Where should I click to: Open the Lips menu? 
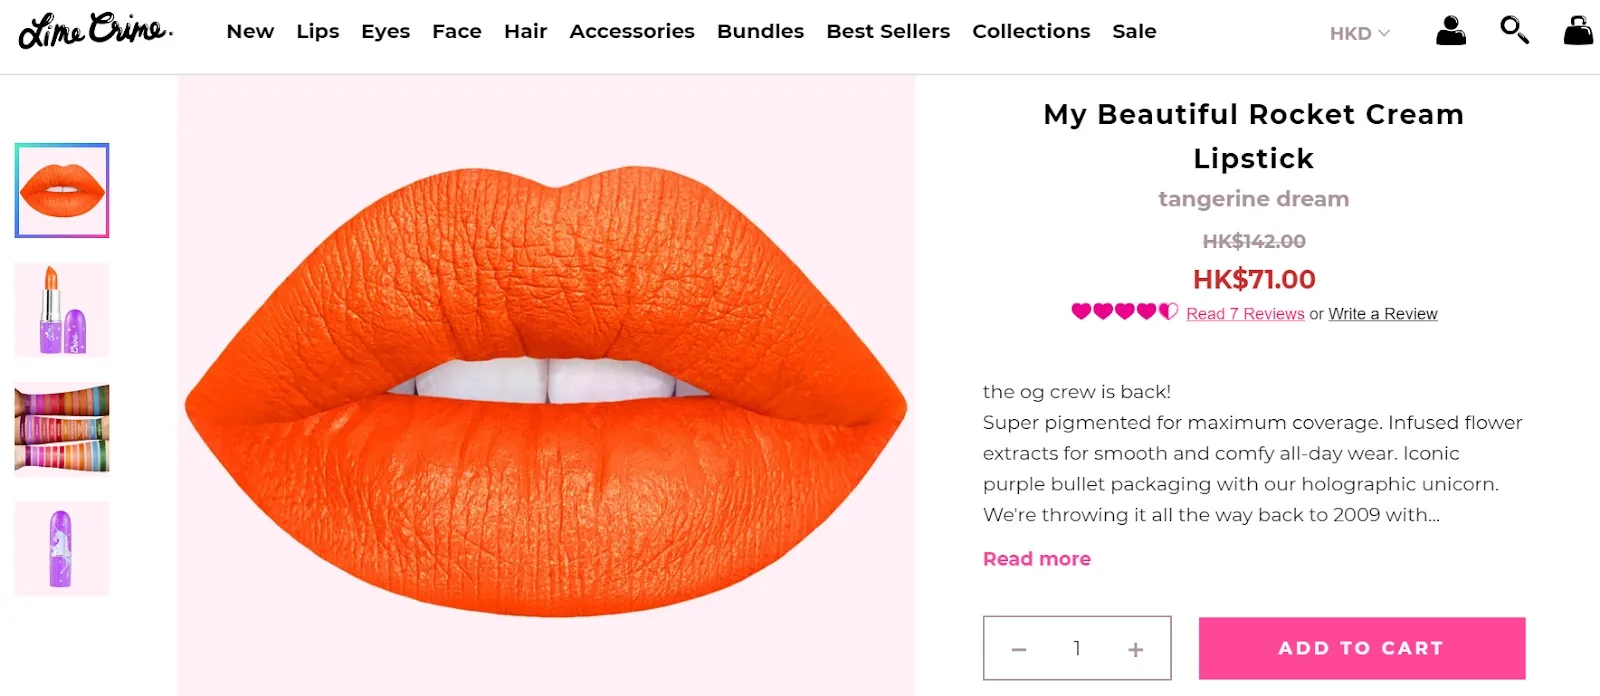click(318, 31)
